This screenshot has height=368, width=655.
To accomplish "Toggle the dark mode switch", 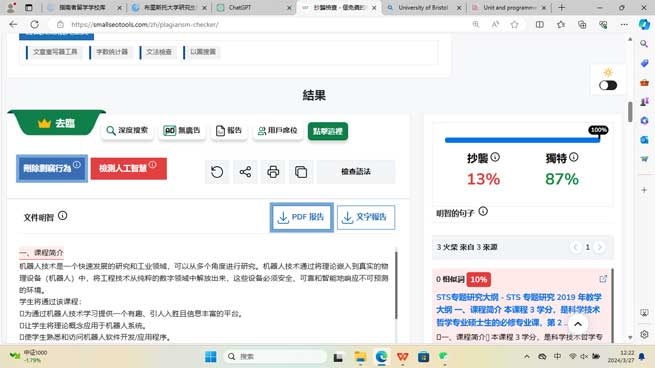I will pyautogui.click(x=608, y=85).
